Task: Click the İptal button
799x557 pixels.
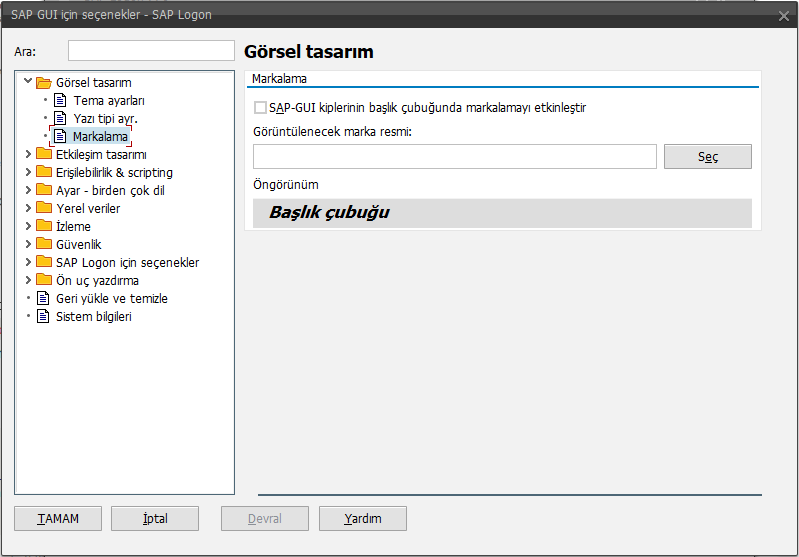Action: point(155,518)
